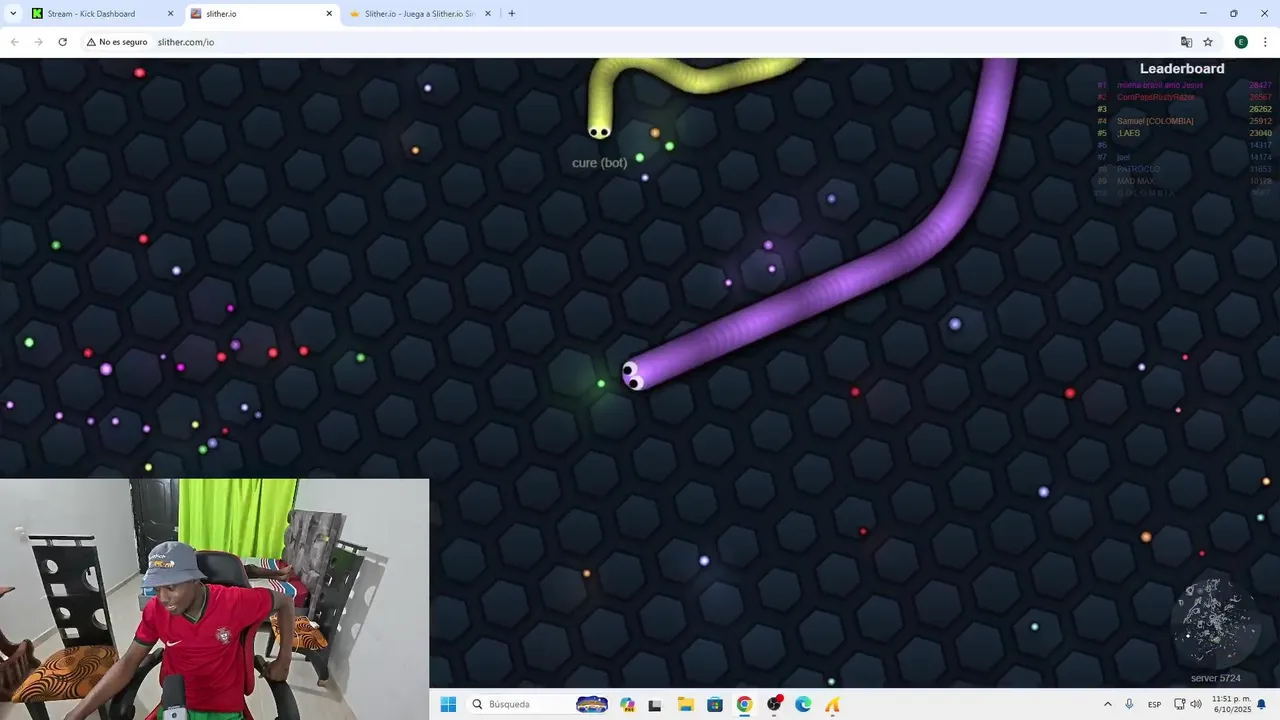Click the Leaderboard heading
This screenshot has width=1280, height=720.
(x=1182, y=69)
